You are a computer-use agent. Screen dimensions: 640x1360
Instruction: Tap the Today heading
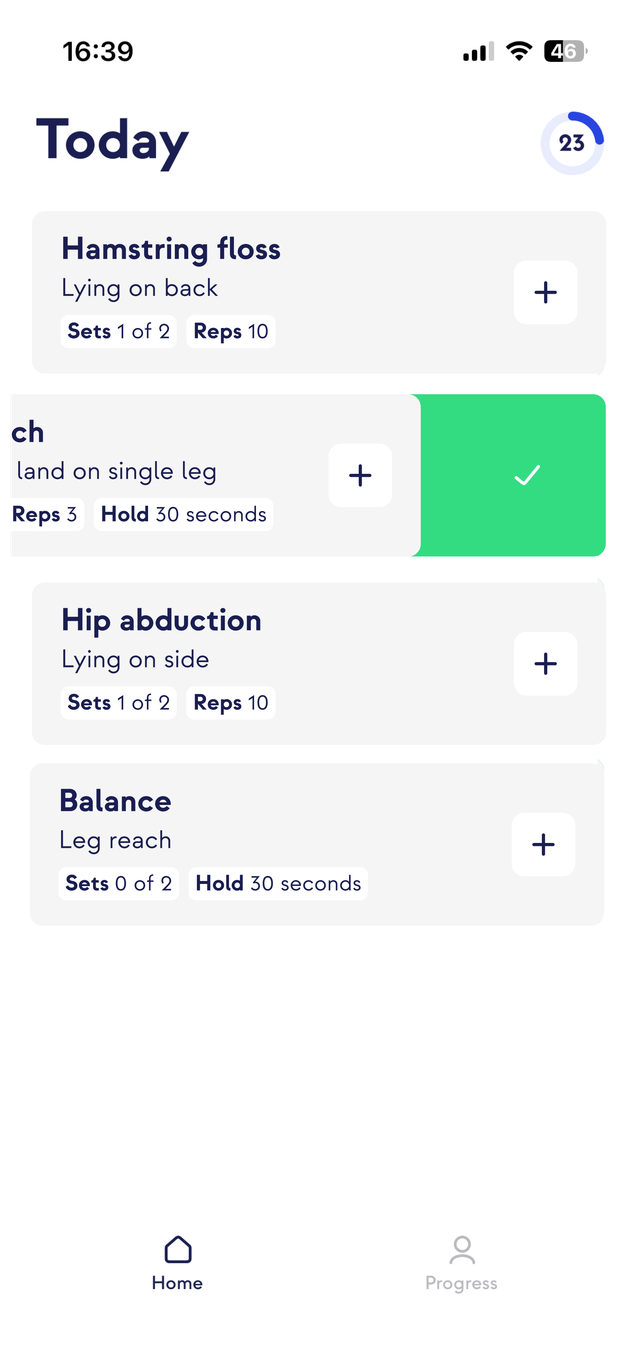[x=112, y=141]
